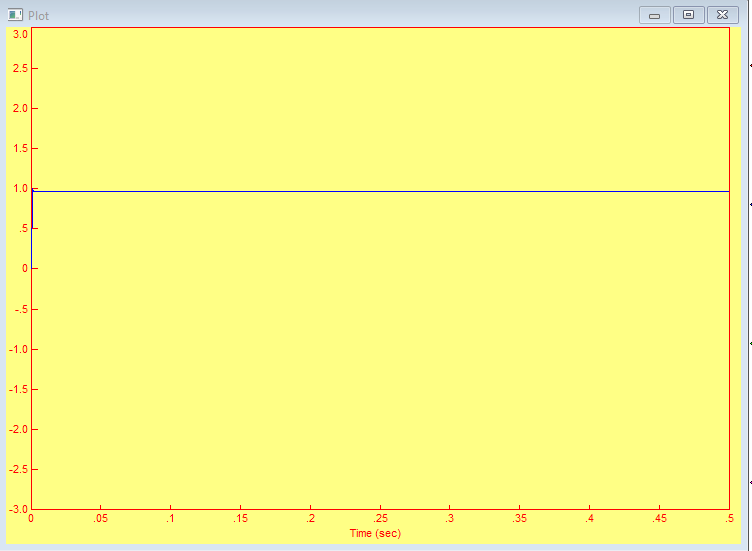Viewport: 752px width, 551px height.
Task: Click the .1 x-axis tick label
Action: (170, 518)
